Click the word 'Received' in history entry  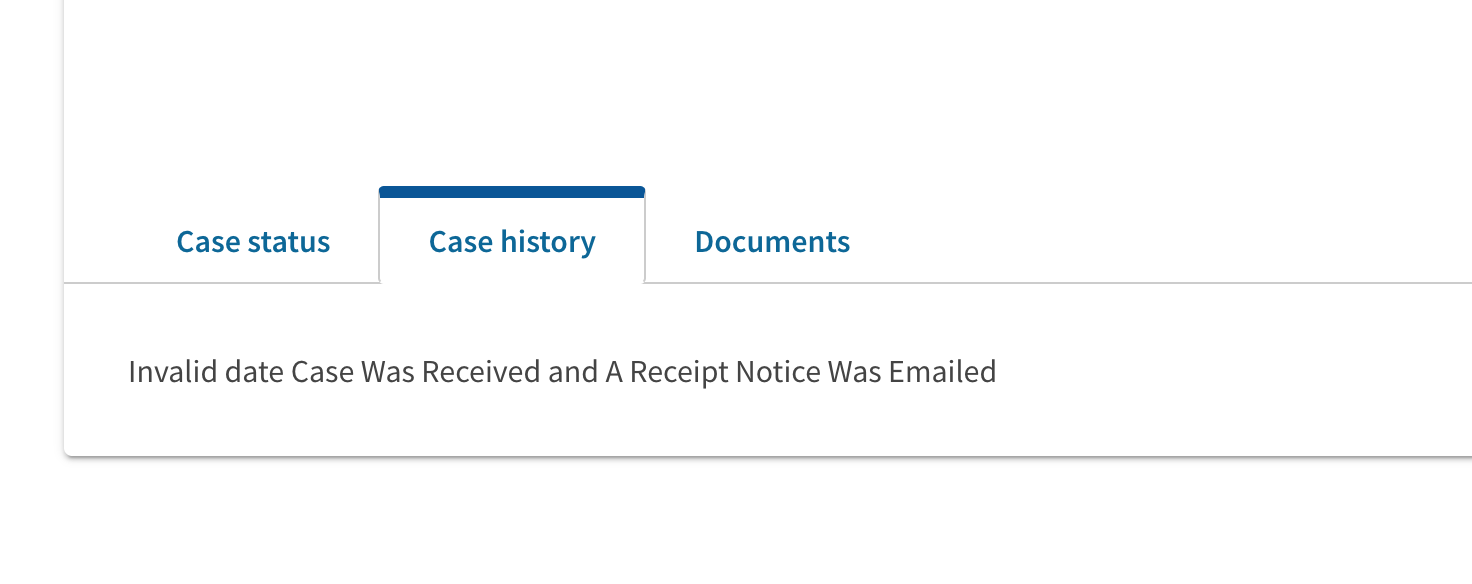point(481,372)
